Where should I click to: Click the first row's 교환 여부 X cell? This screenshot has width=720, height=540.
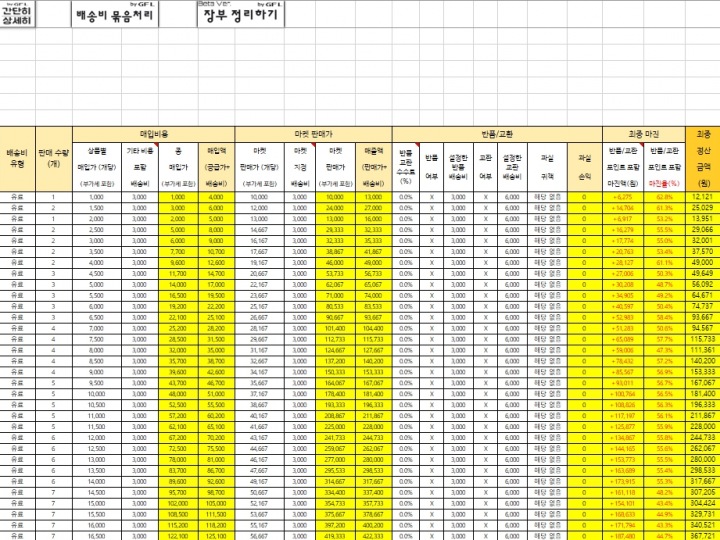(485, 198)
